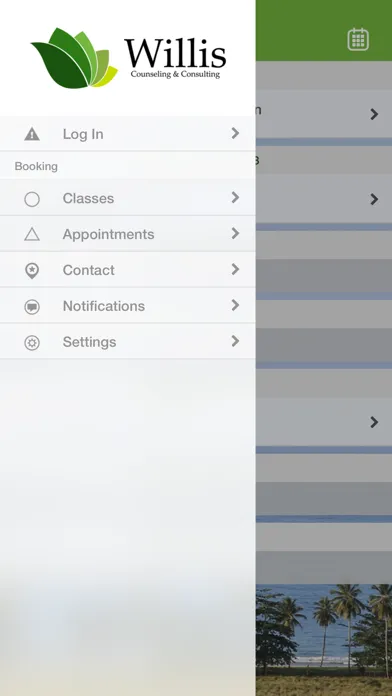392x696 pixels.
Task: Open the Notifications row arrow
Action: [235, 305]
